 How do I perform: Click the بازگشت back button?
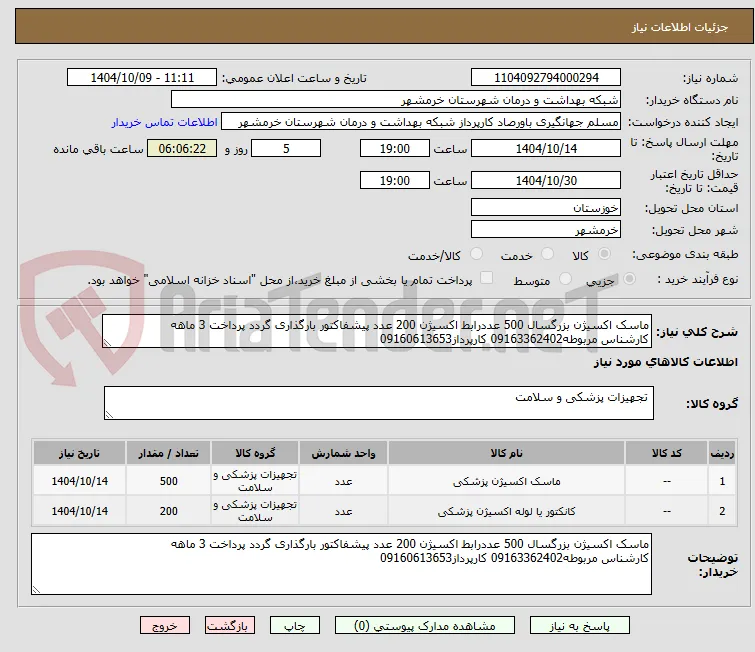click(x=230, y=626)
